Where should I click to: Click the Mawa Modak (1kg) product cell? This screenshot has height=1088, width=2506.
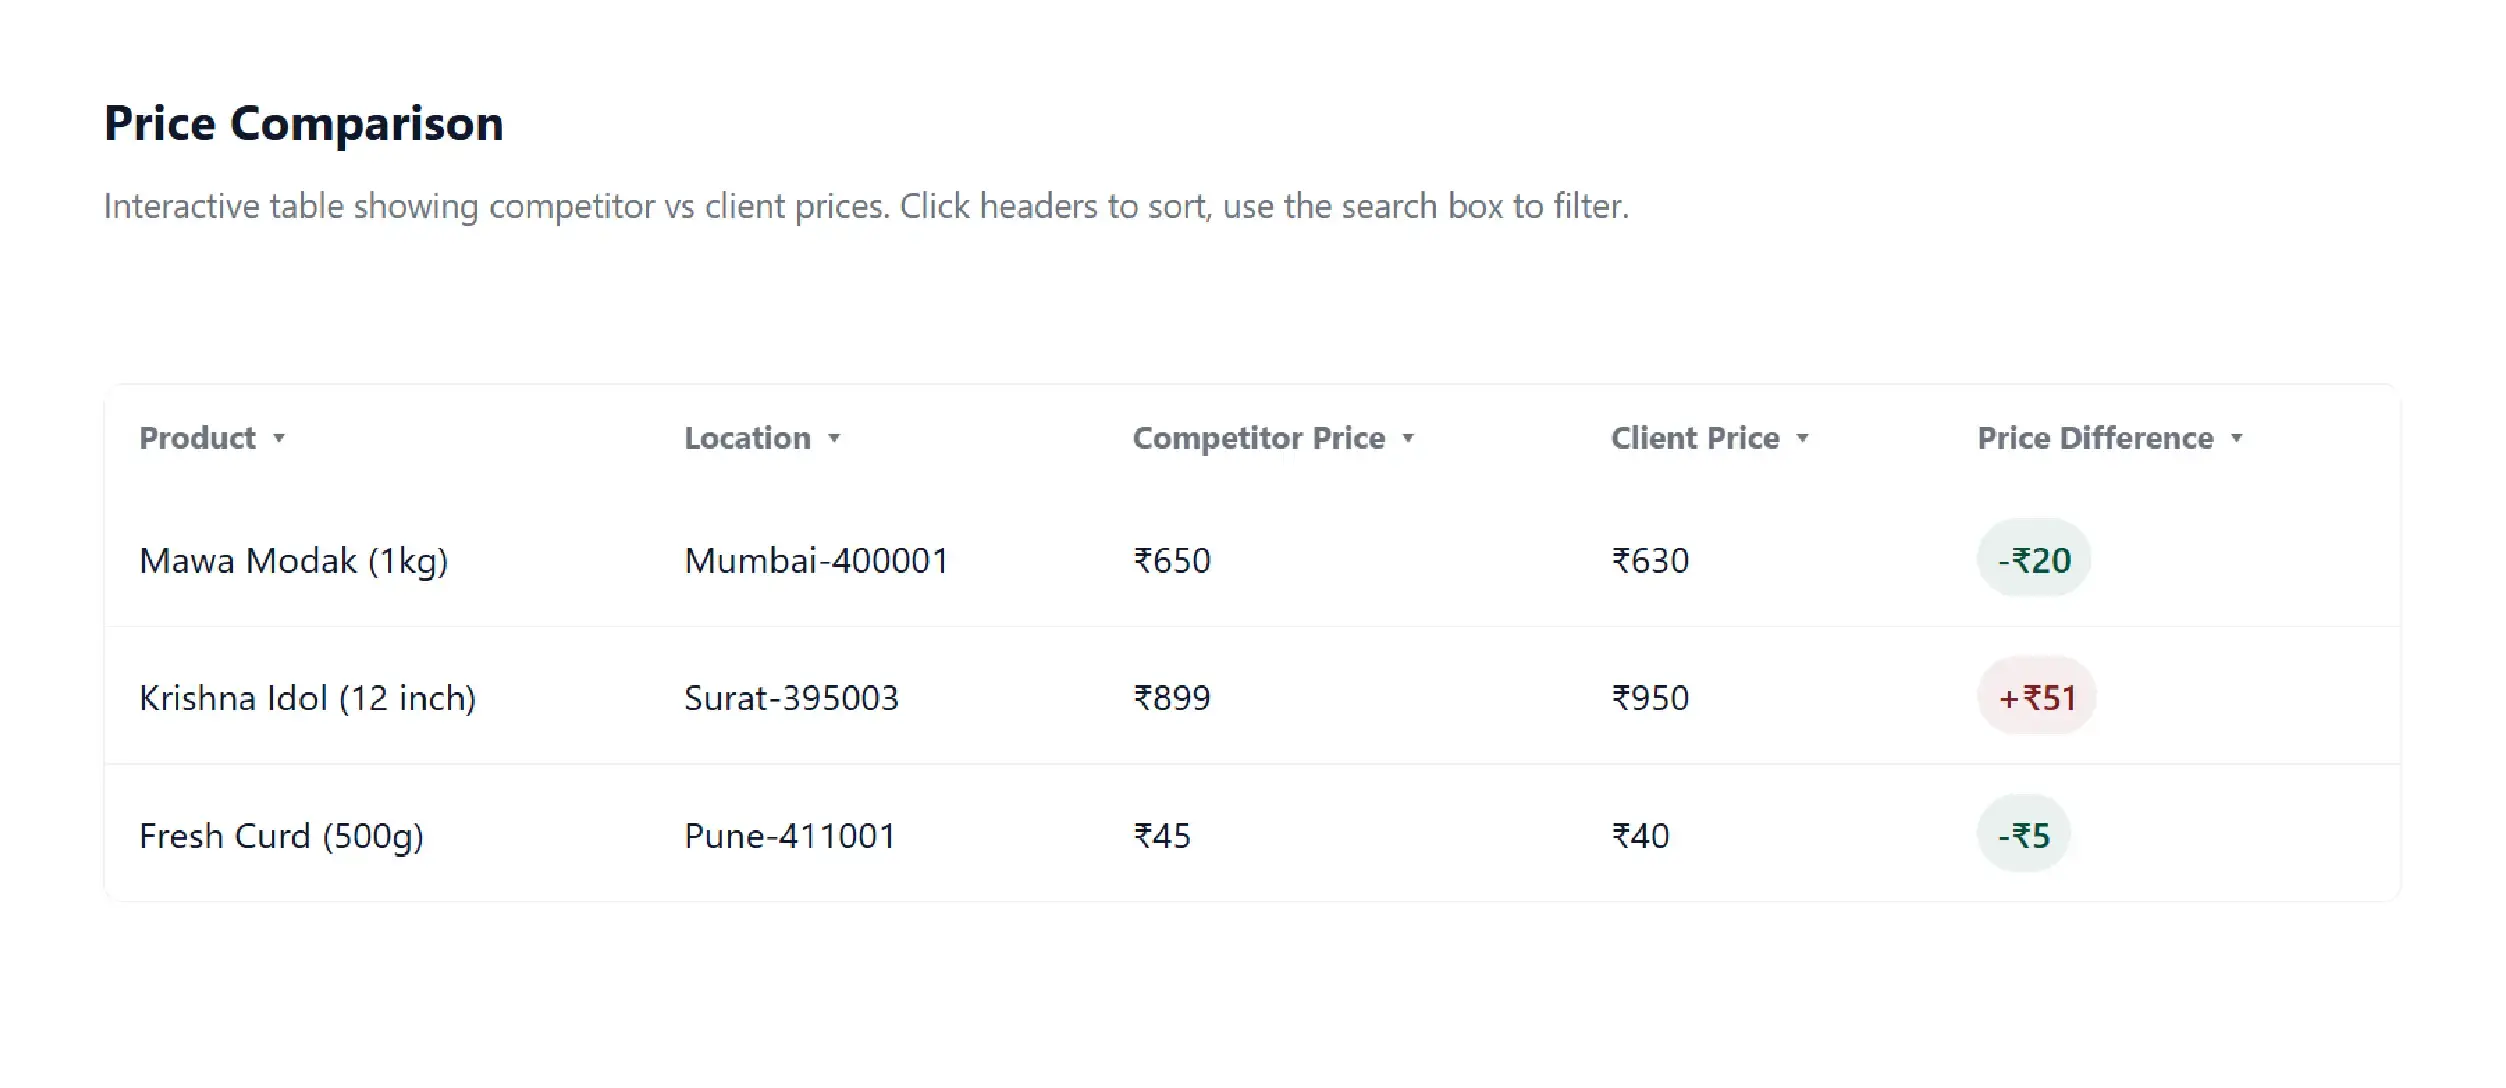[x=293, y=560]
